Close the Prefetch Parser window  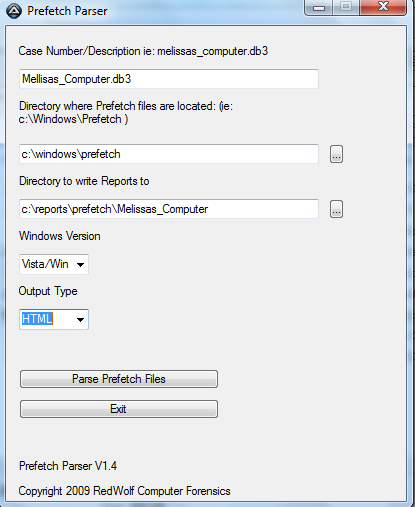click(x=383, y=7)
